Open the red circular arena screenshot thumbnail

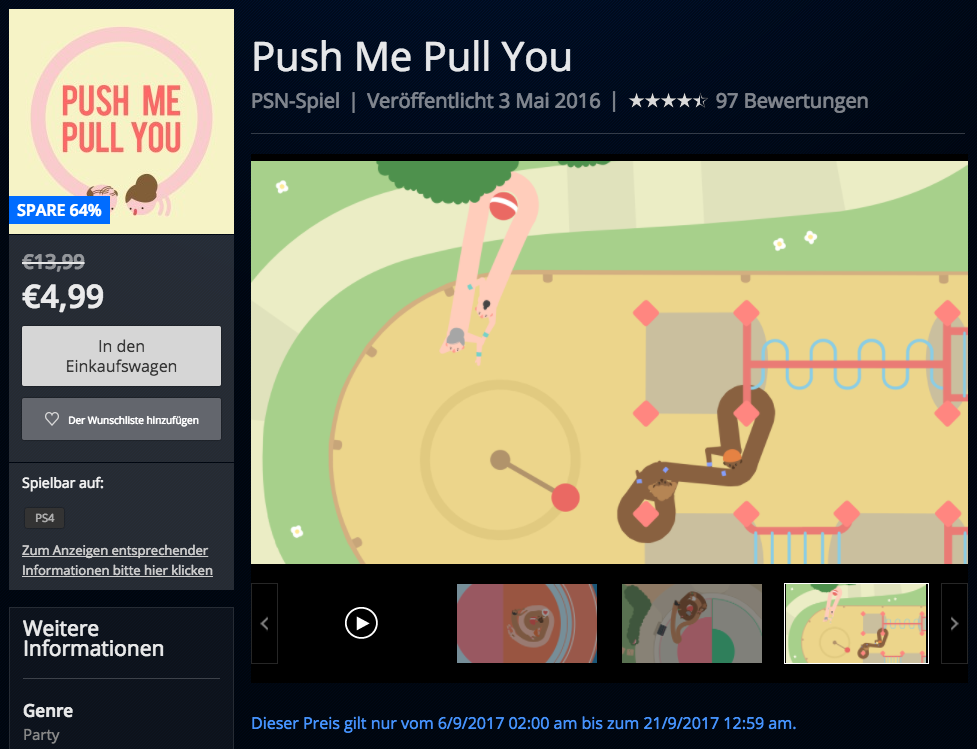527,623
